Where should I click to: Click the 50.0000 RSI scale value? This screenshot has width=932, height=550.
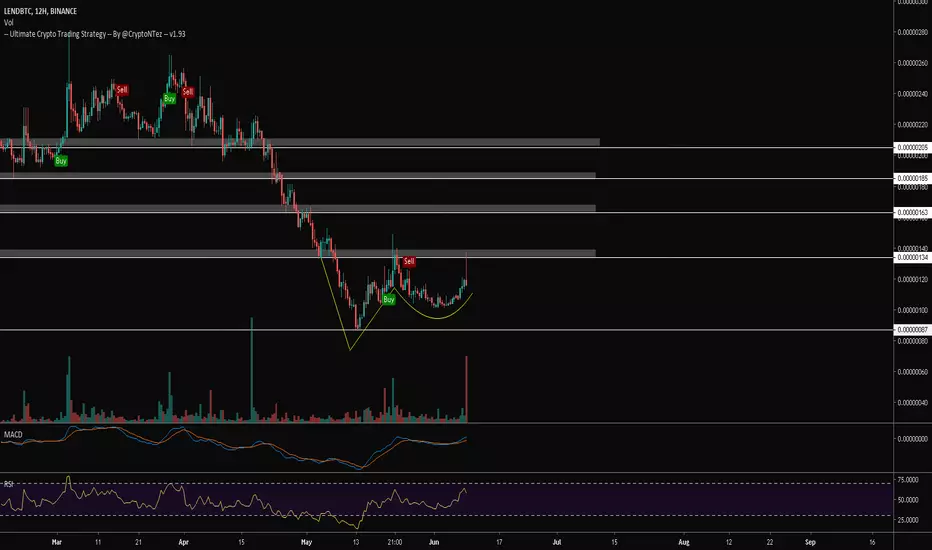pos(908,500)
